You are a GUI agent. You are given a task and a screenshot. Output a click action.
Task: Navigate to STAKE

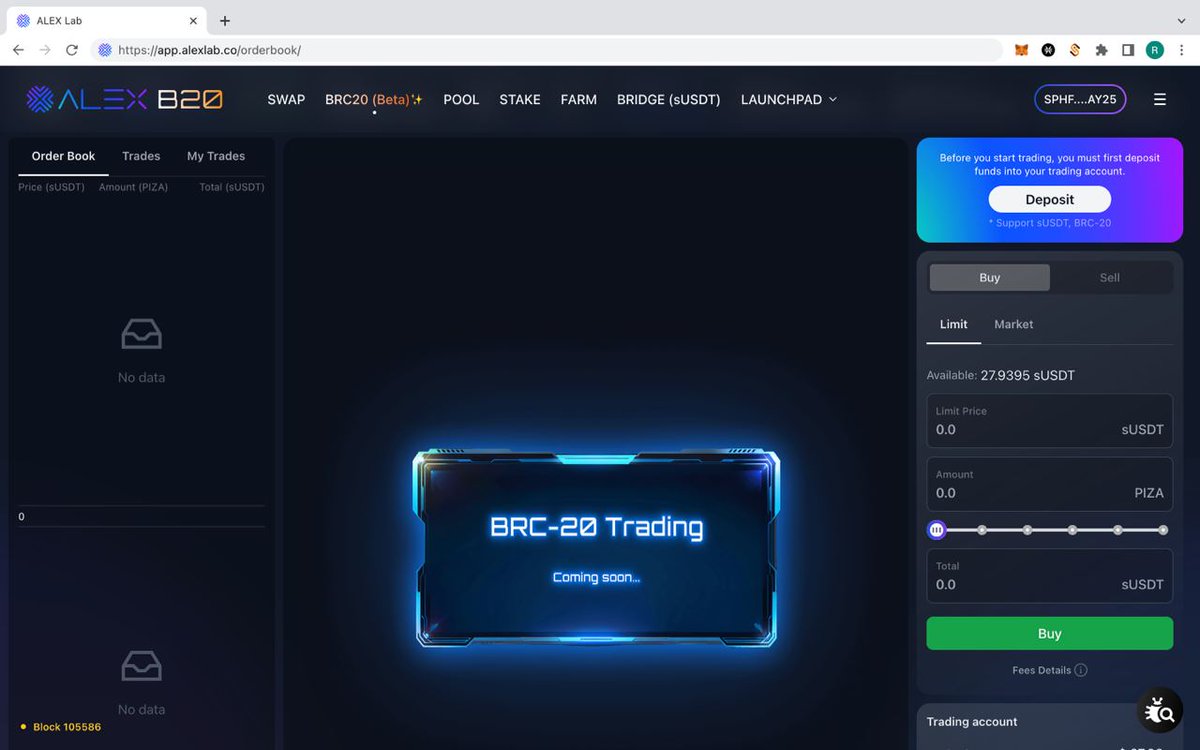[520, 99]
